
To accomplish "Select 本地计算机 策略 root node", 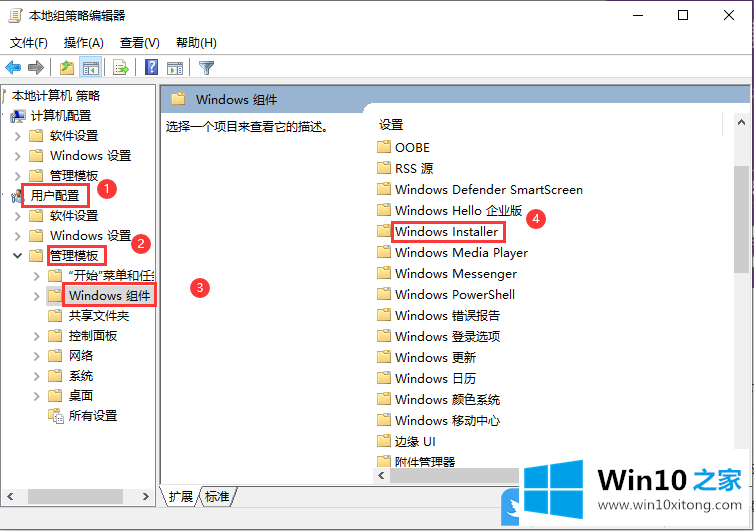I will tap(56, 96).
